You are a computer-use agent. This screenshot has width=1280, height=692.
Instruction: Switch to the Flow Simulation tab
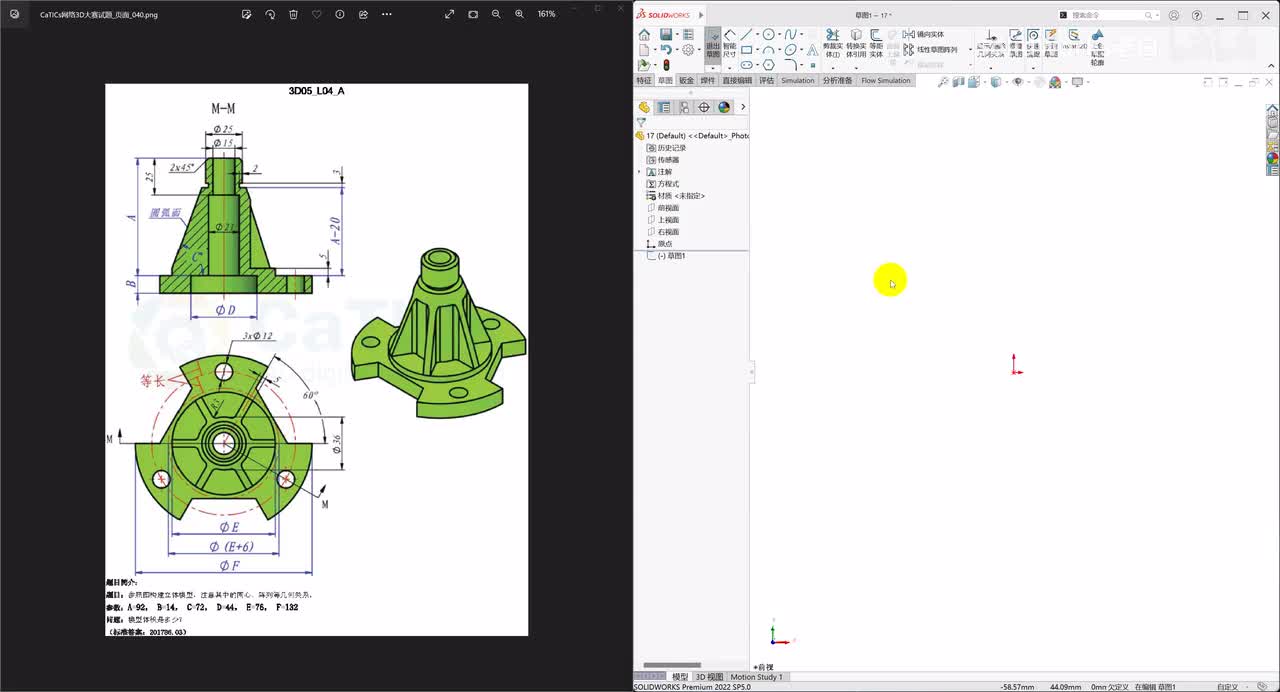(x=886, y=81)
